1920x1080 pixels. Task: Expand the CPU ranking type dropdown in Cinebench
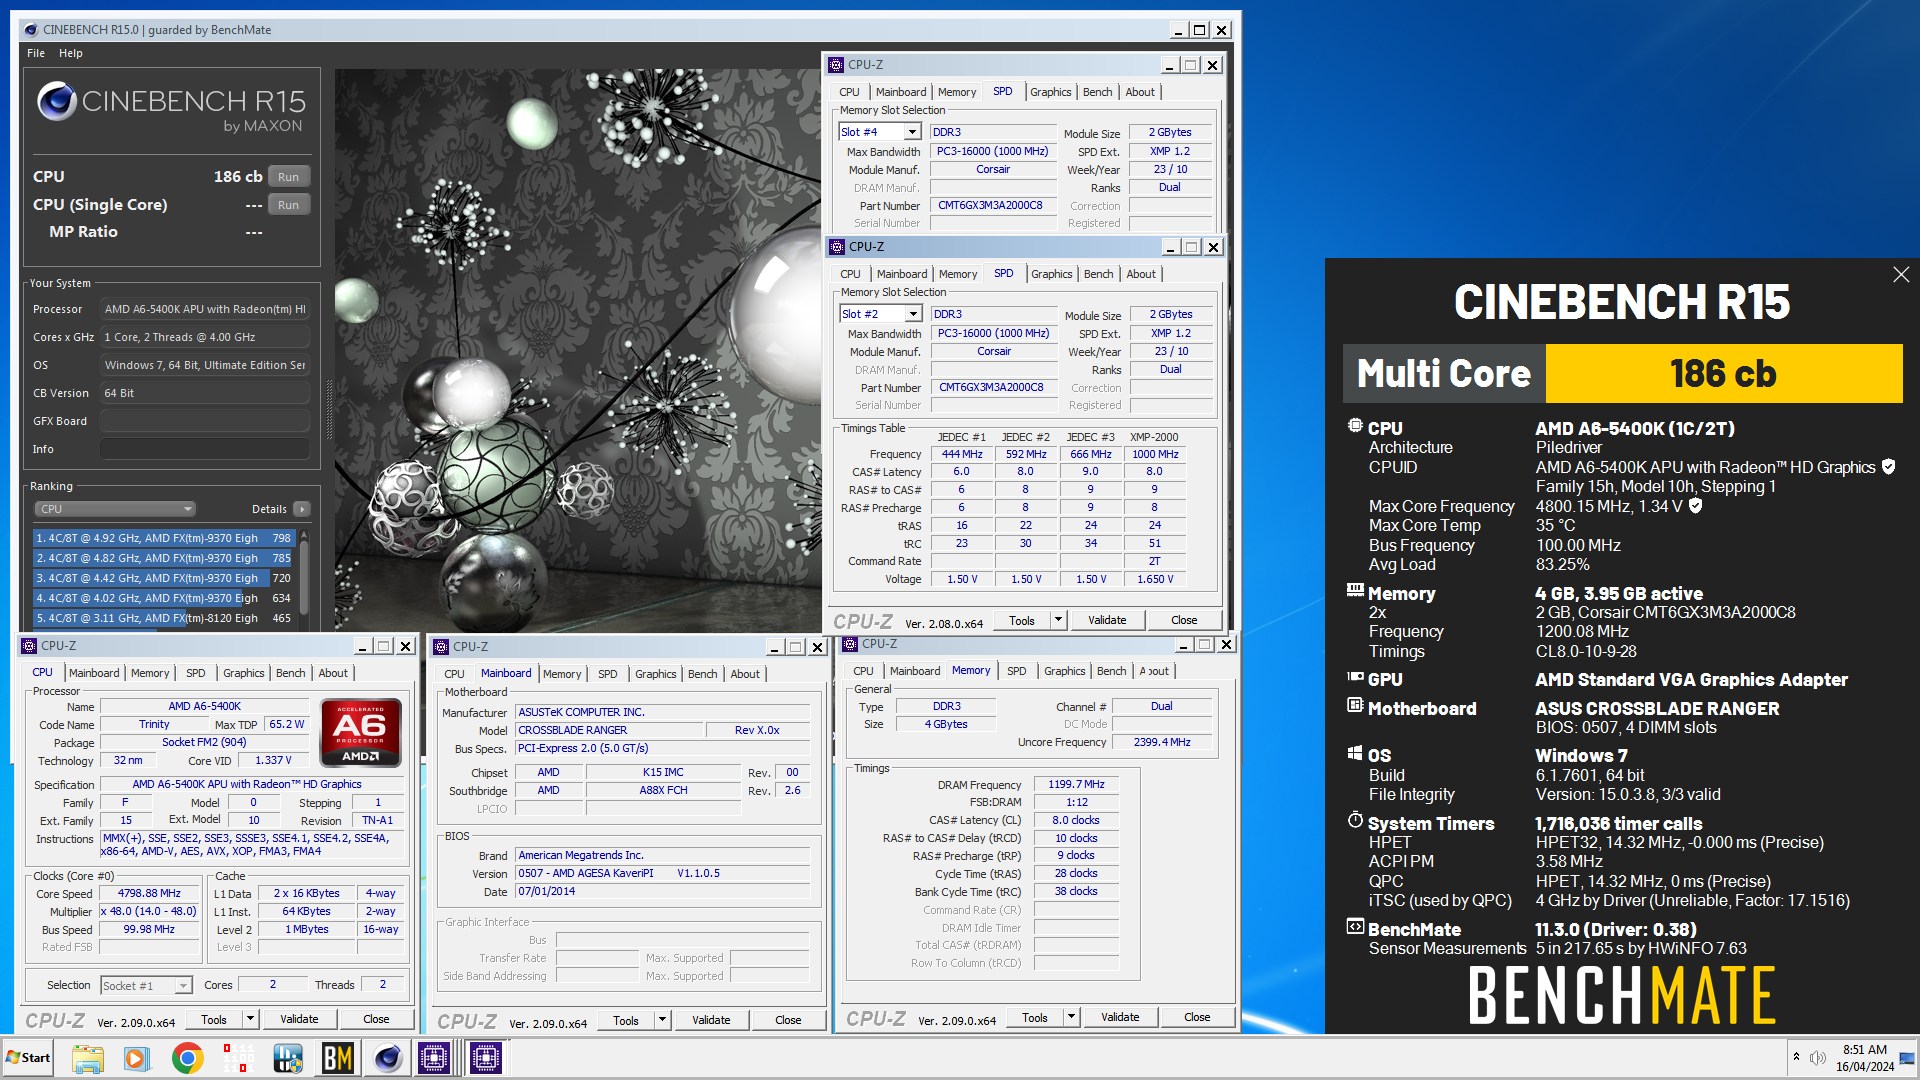point(115,509)
